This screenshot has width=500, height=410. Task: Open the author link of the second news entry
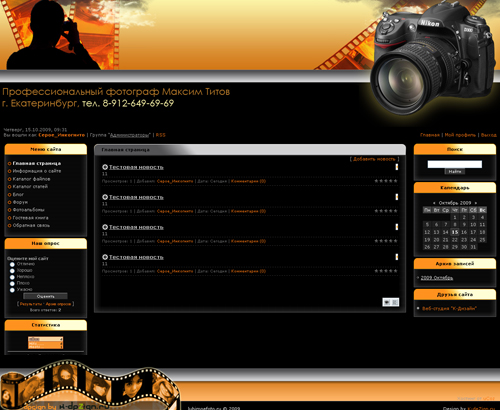(x=175, y=211)
